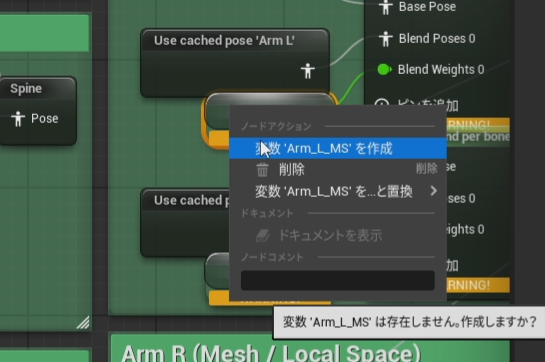Click the Blend Poses 0 pin icon

tap(385, 39)
